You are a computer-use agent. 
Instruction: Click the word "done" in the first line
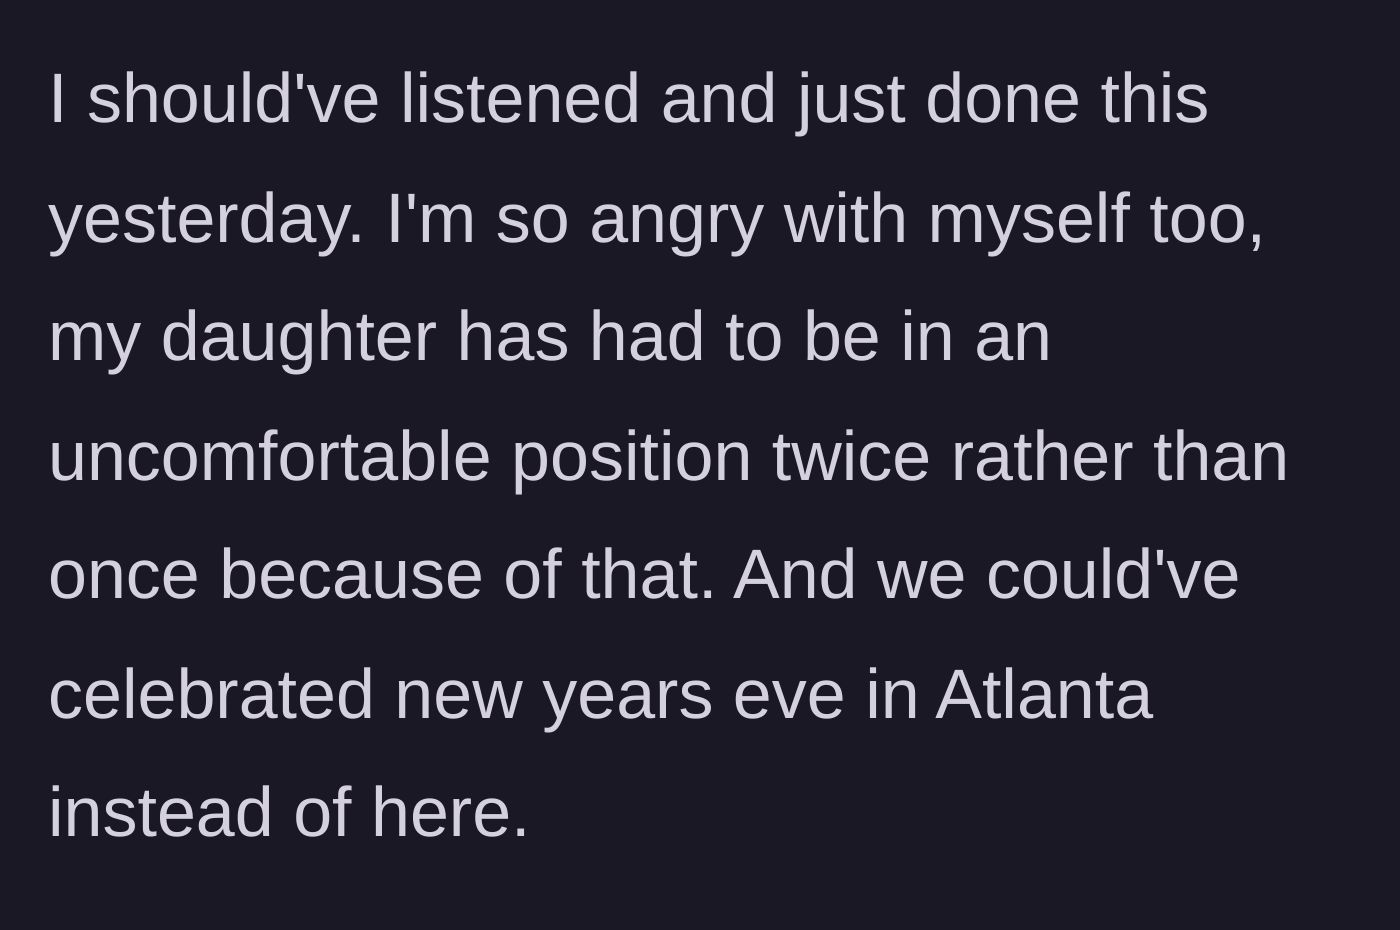pos(1003,99)
